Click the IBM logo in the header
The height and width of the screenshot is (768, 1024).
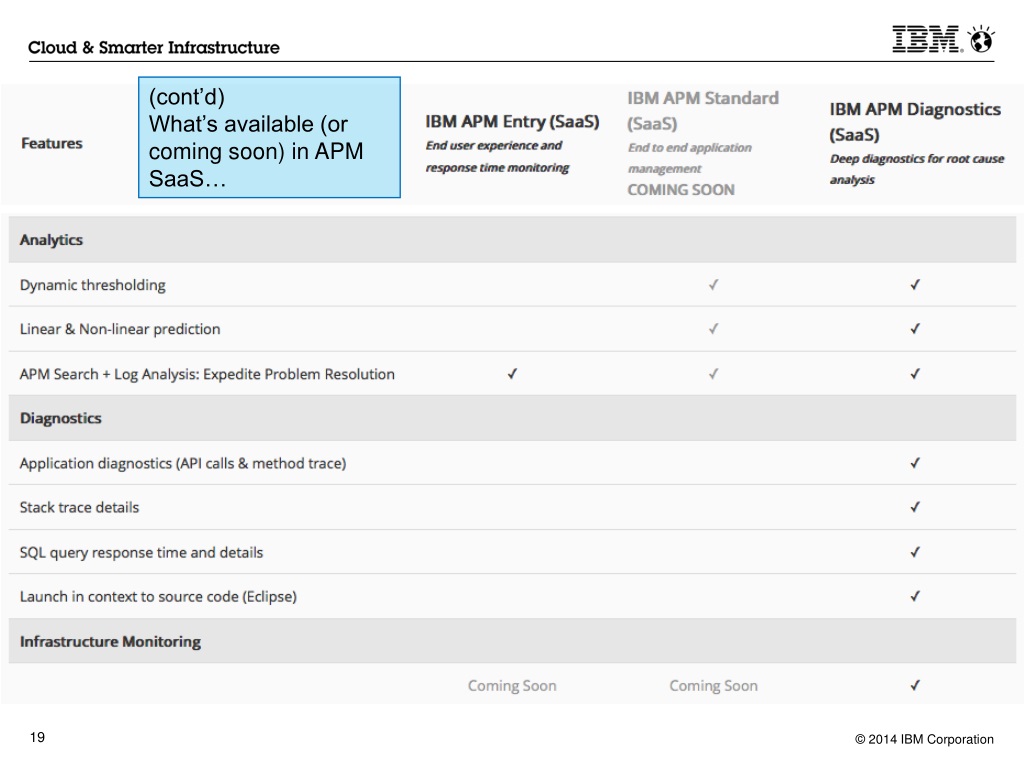tap(927, 39)
